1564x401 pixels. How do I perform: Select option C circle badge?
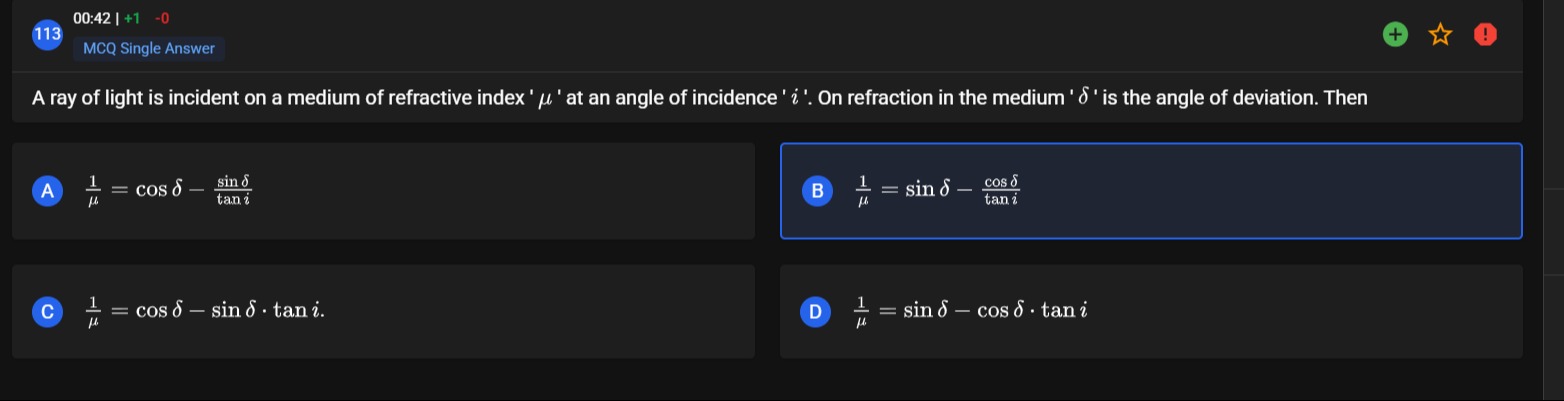pyautogui.click(x=47, y=311)
